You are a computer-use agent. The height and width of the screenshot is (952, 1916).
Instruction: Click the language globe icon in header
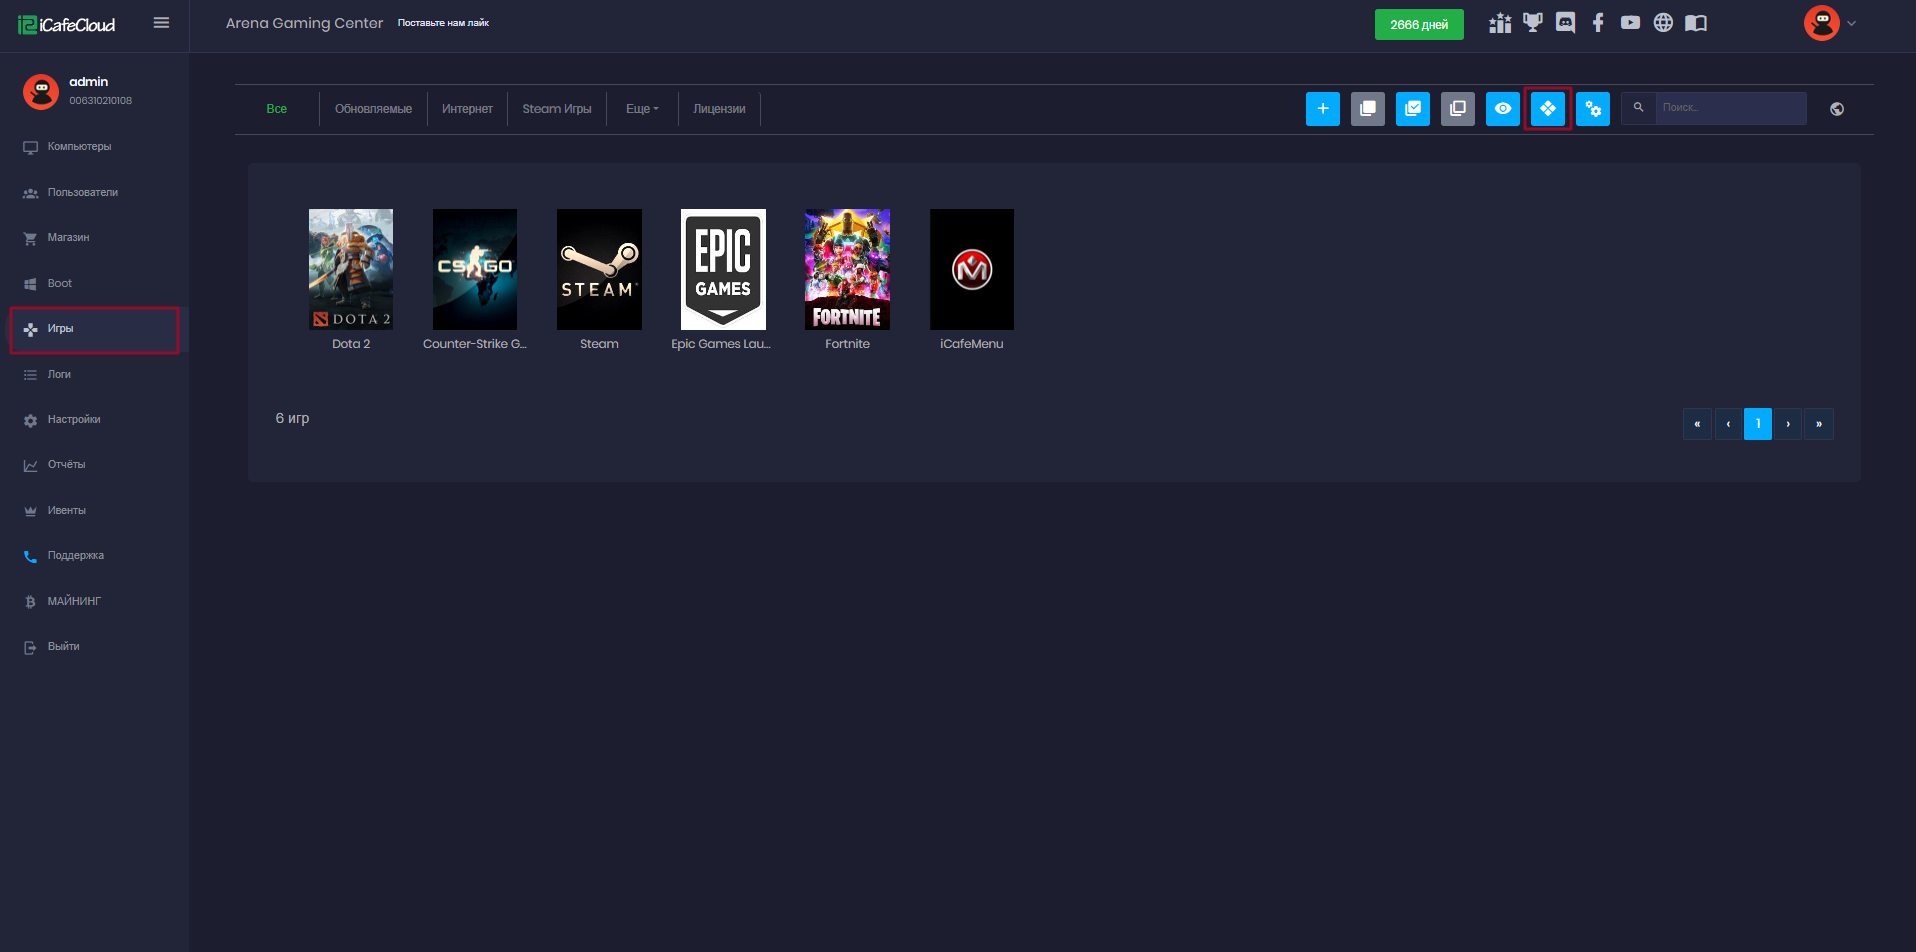click(x=1663, y=23)
